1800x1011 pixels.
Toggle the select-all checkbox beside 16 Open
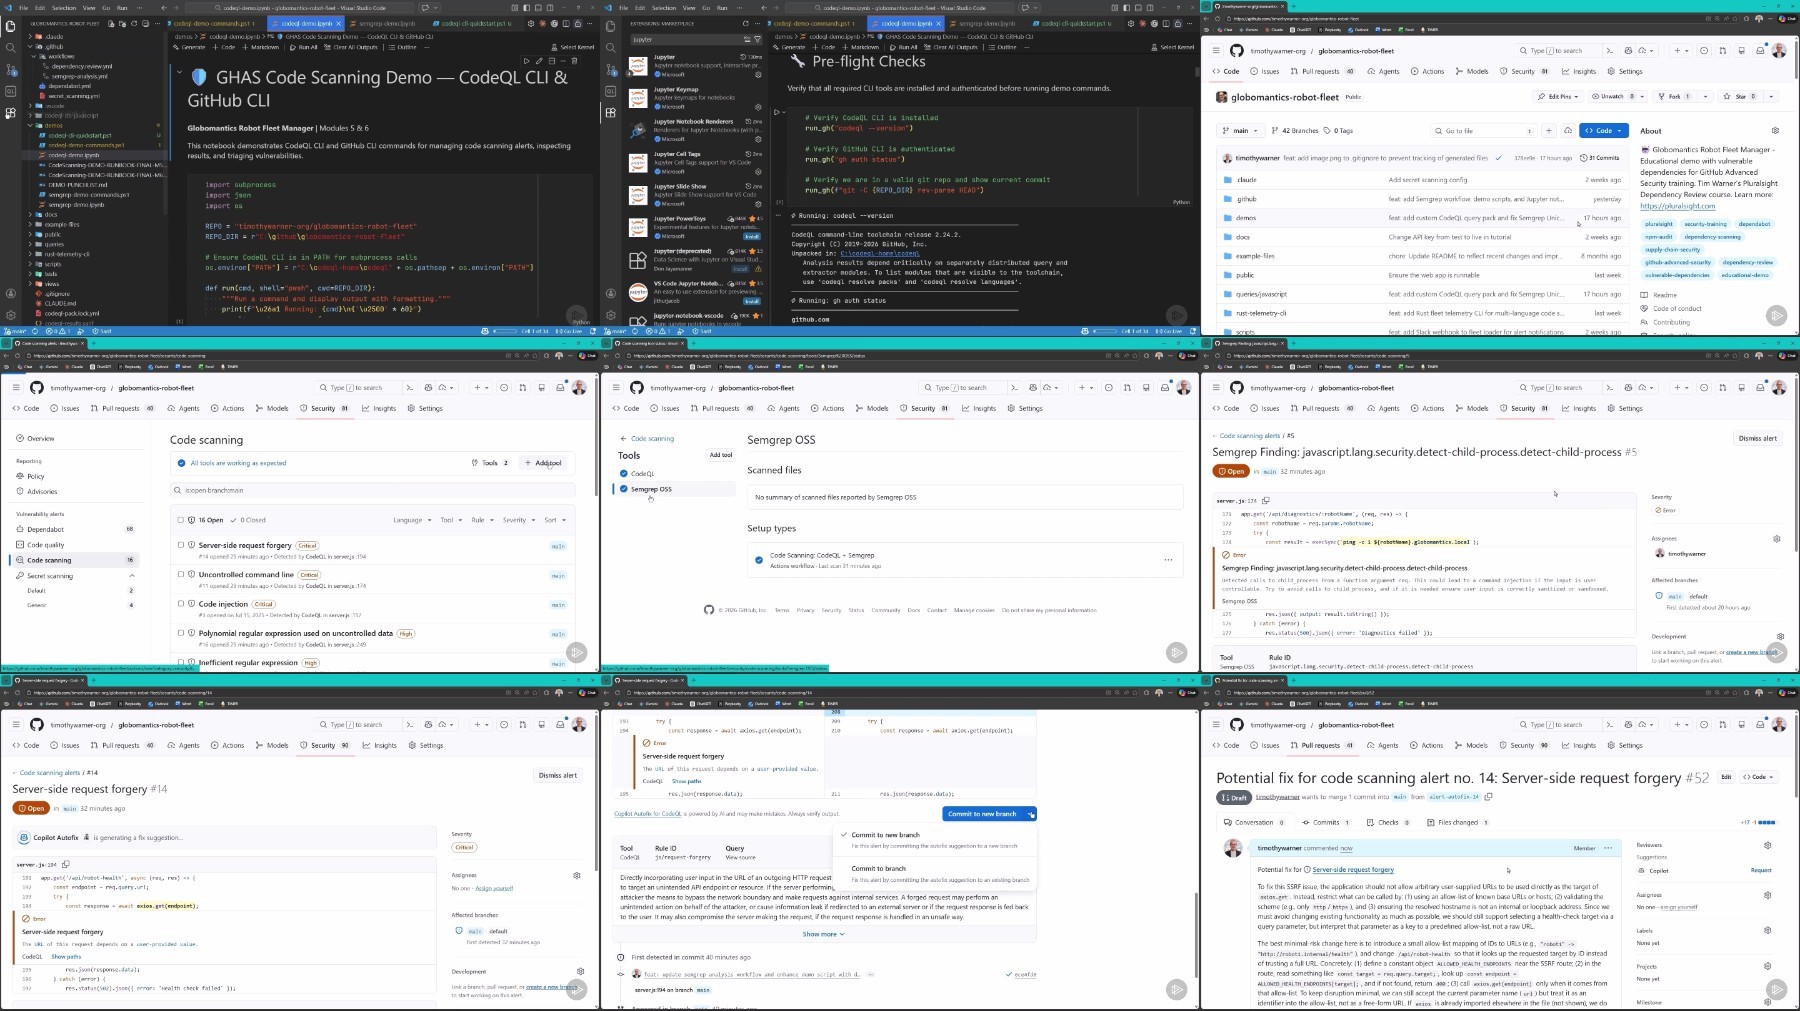click(x=181, y=520)
